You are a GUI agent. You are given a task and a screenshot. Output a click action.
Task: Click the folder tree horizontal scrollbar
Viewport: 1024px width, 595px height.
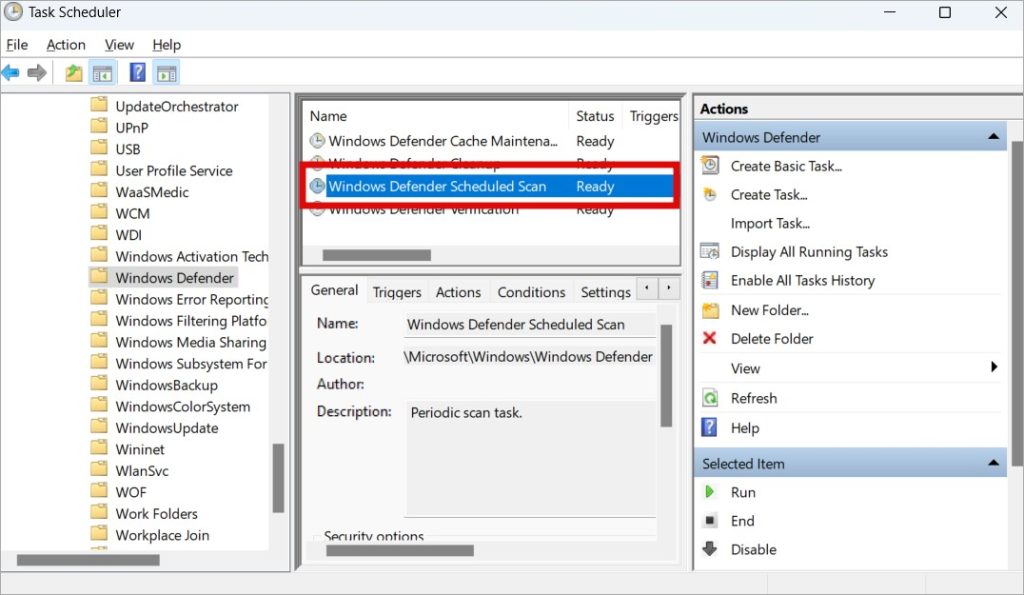[88, 560]
